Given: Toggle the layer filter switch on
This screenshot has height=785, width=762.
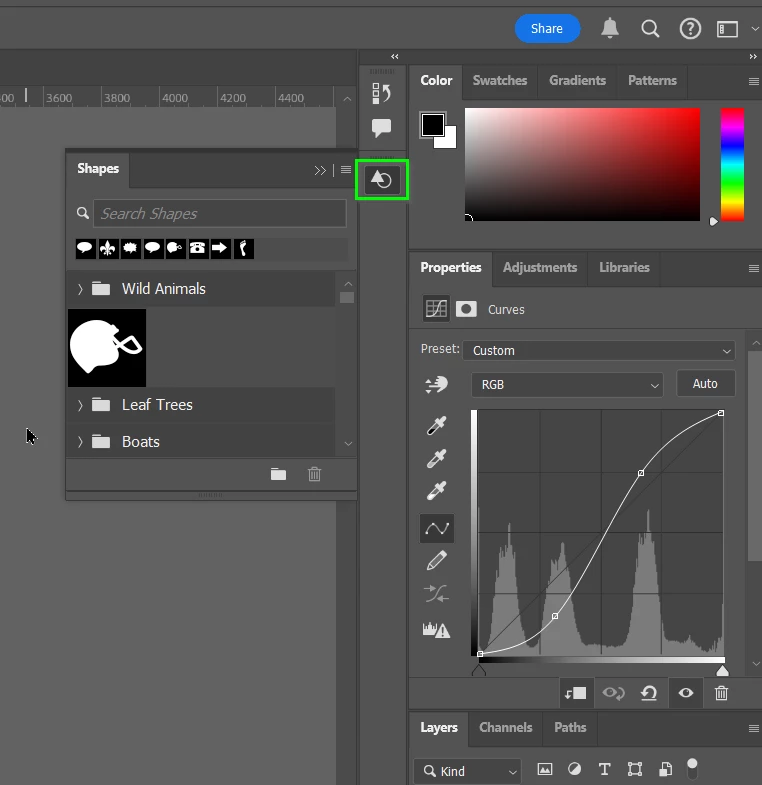Looking at the screenshot, I should [x=692, y=768].
